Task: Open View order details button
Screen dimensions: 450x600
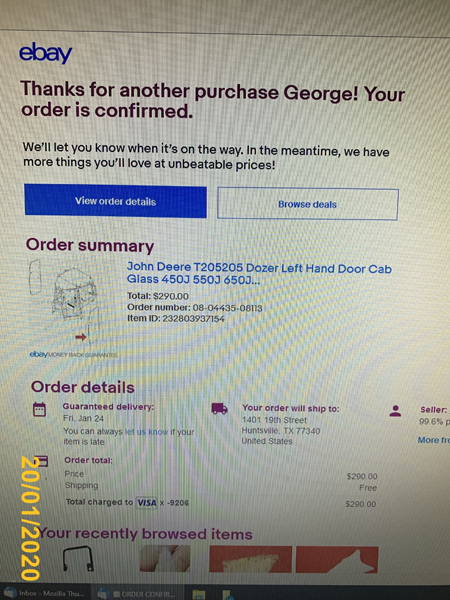Action: (x=116, y=201)
